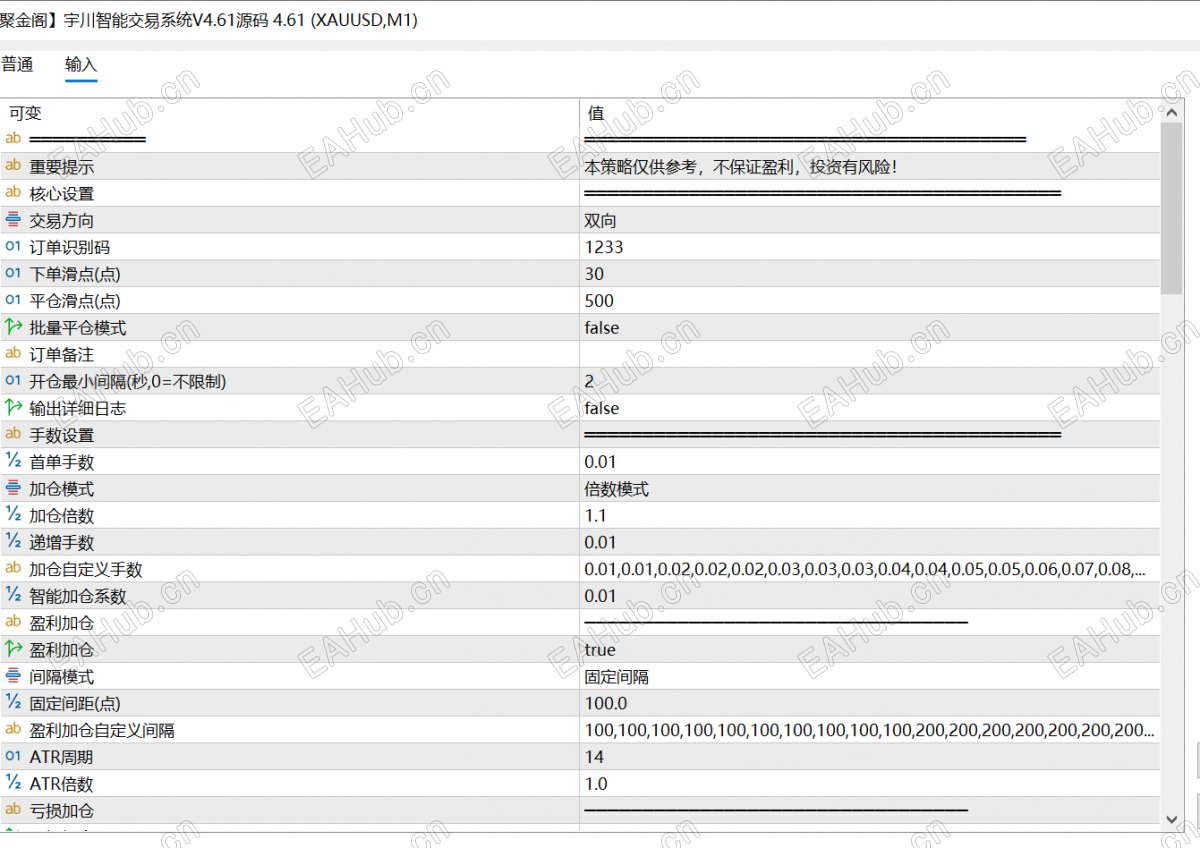
Task: Click the enum icon beside 交易方向
Action: (13, 220)
